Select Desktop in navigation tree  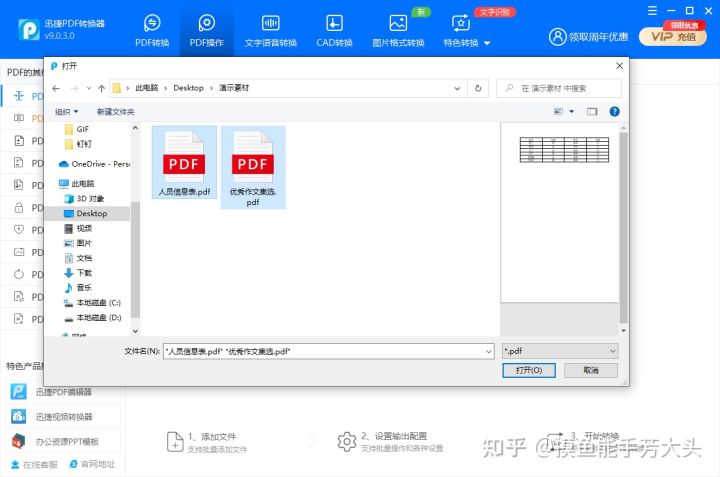85,213
